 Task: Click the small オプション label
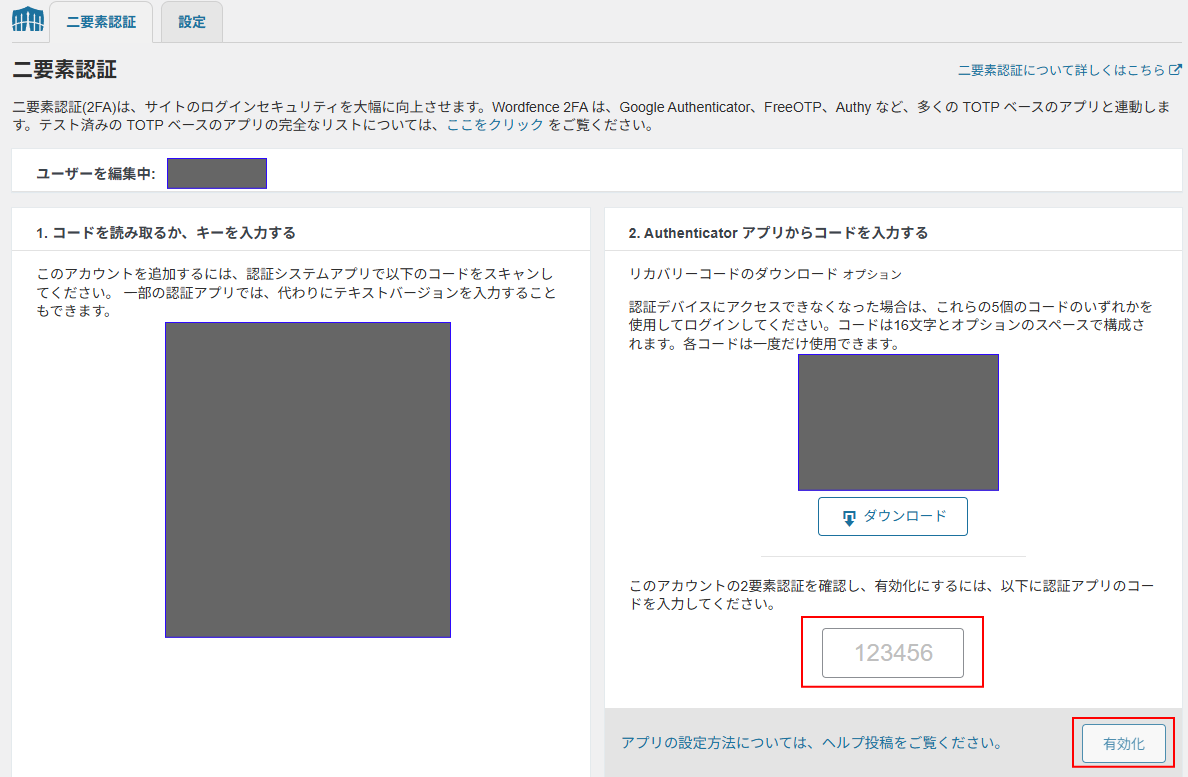point(872,274)
